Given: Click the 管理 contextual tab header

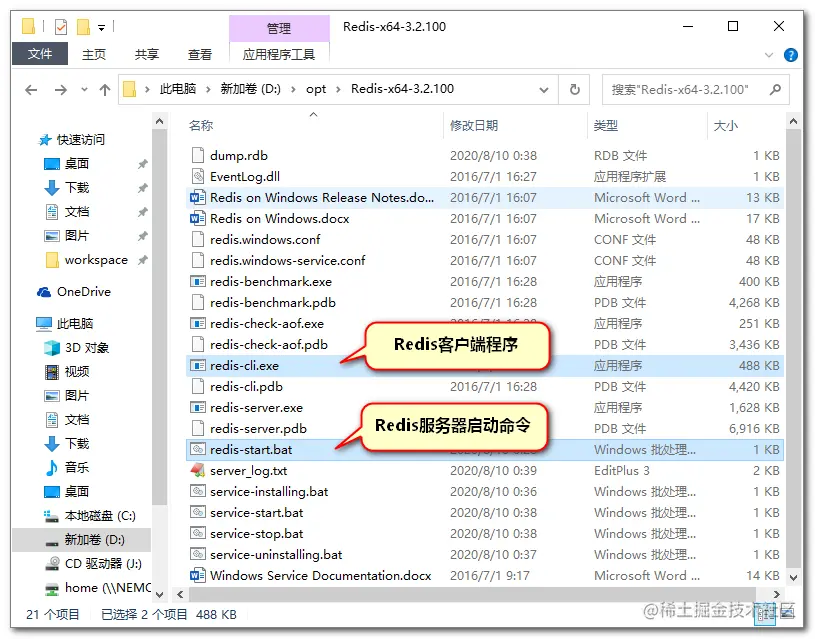Looking at the screenshot, I should click(279, 28).
